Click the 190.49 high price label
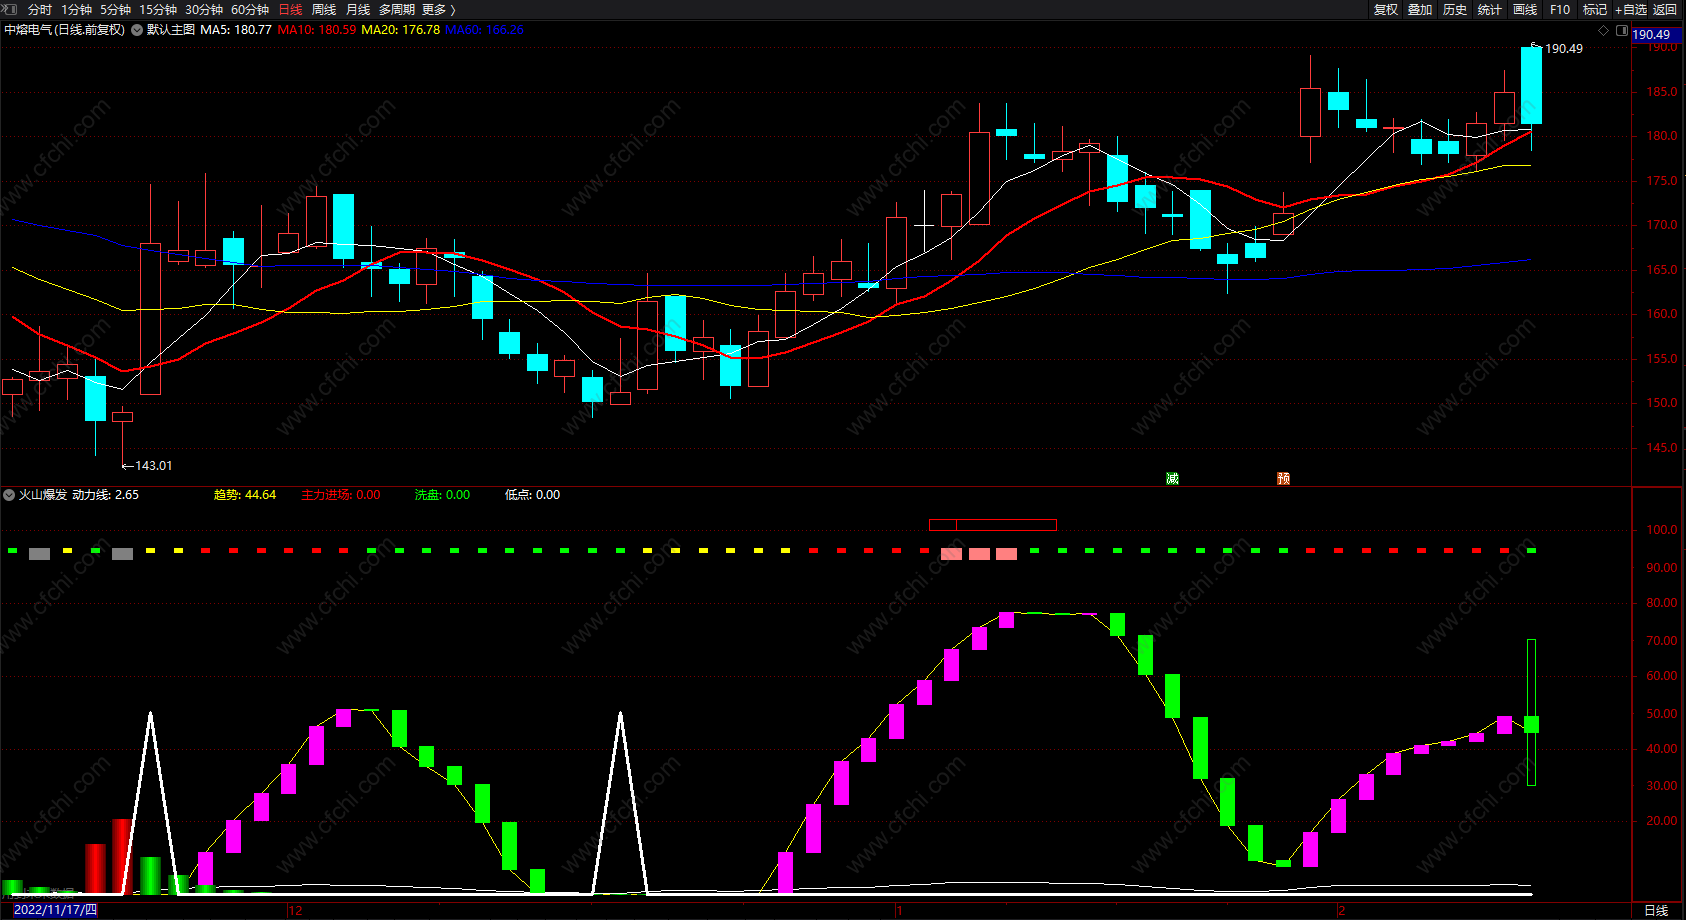1686x920 pixels. tap(1564, 48)
